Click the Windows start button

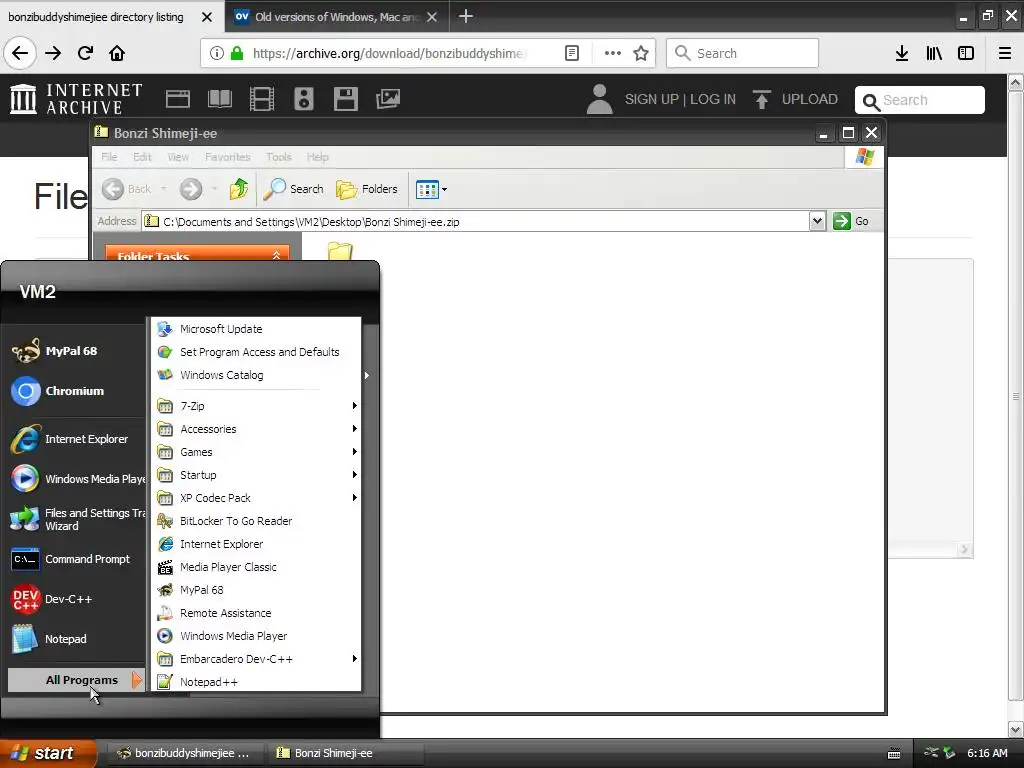click(x=48, y=753)
